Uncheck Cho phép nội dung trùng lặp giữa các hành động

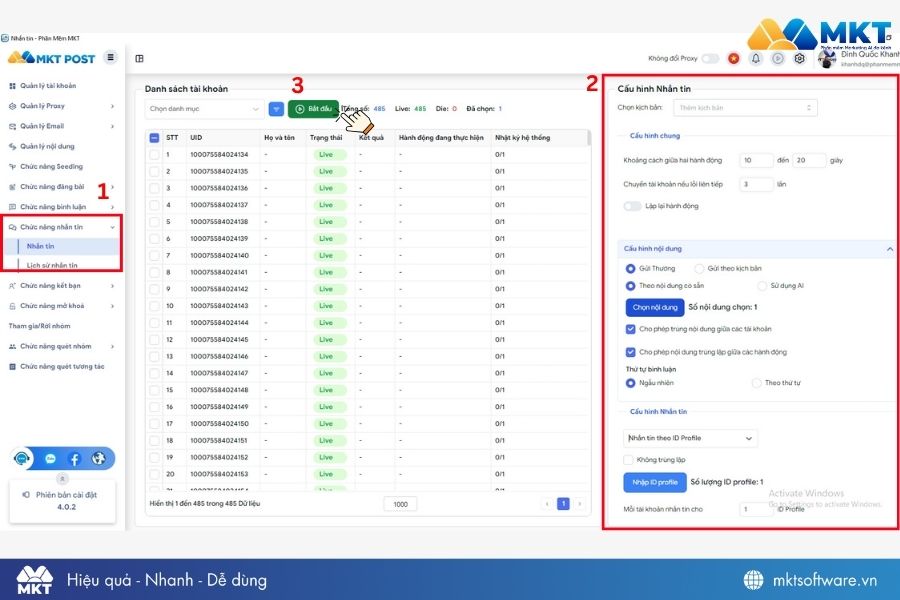coord(630,352)
